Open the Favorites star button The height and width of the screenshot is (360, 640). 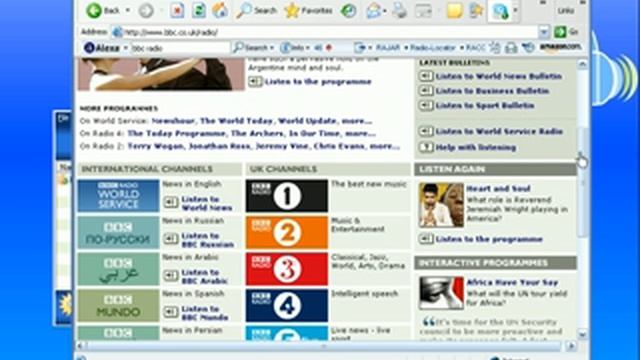coord(308,11)
